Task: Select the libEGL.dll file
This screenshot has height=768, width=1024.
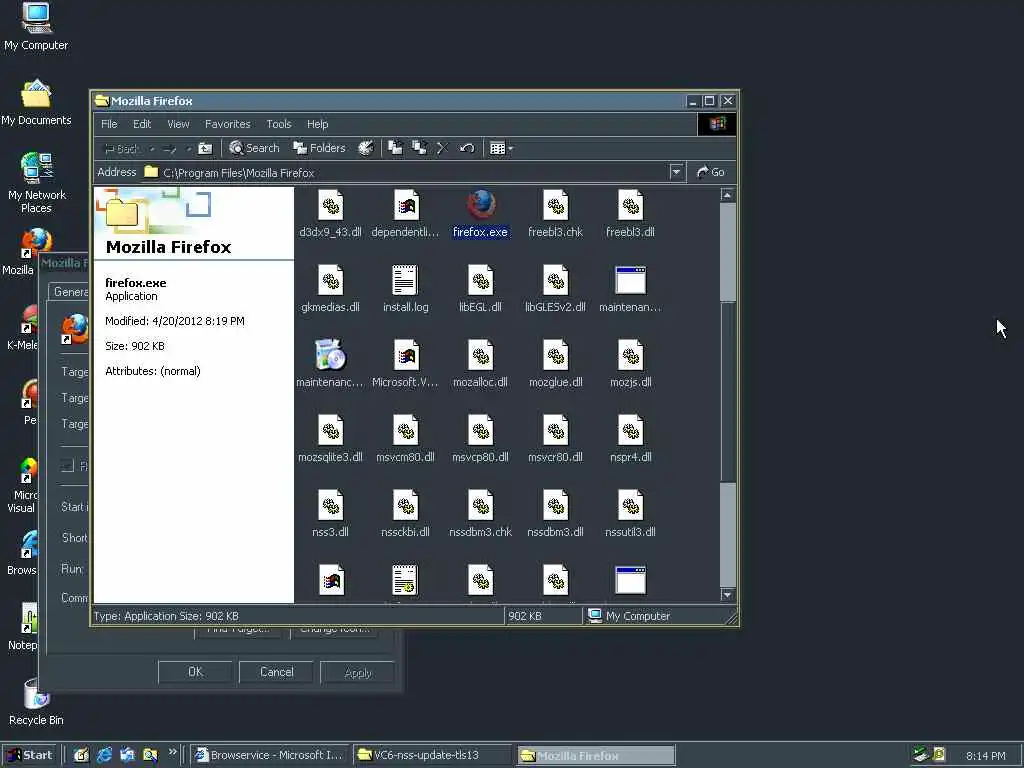Action: (x=480, y=289)
